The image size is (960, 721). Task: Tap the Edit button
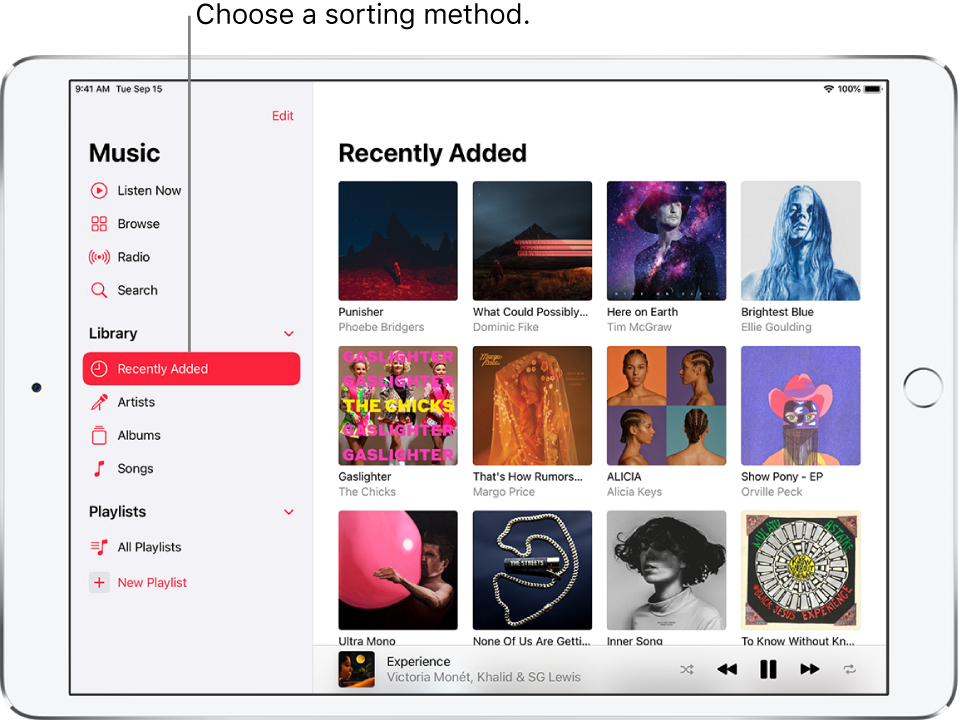click(x=283, y=116)
